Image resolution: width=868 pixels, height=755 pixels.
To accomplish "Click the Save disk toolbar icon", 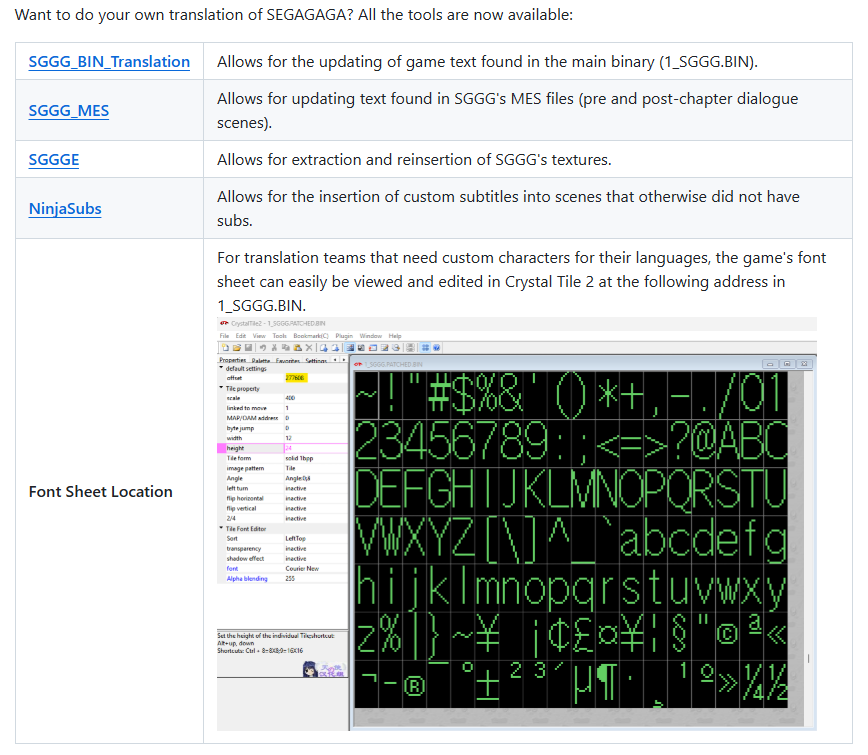I will (x=249, y=348).
